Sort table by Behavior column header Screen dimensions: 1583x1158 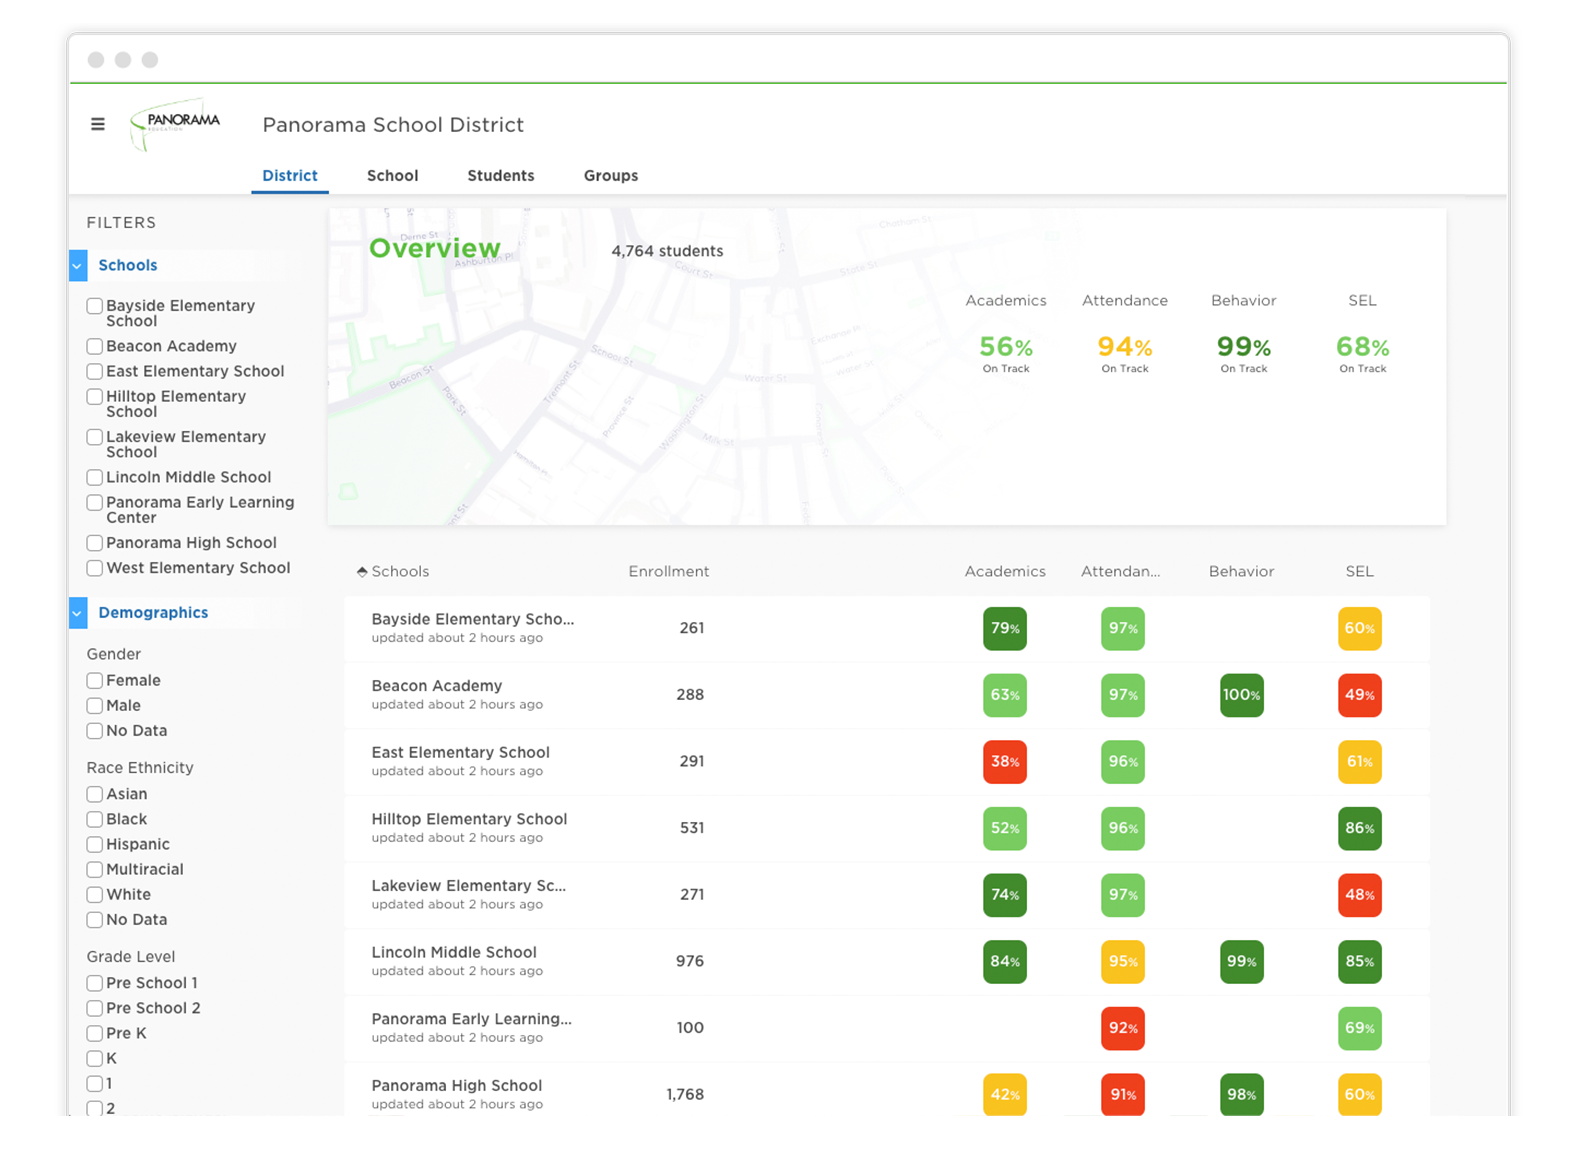[x=1241, y=572]
